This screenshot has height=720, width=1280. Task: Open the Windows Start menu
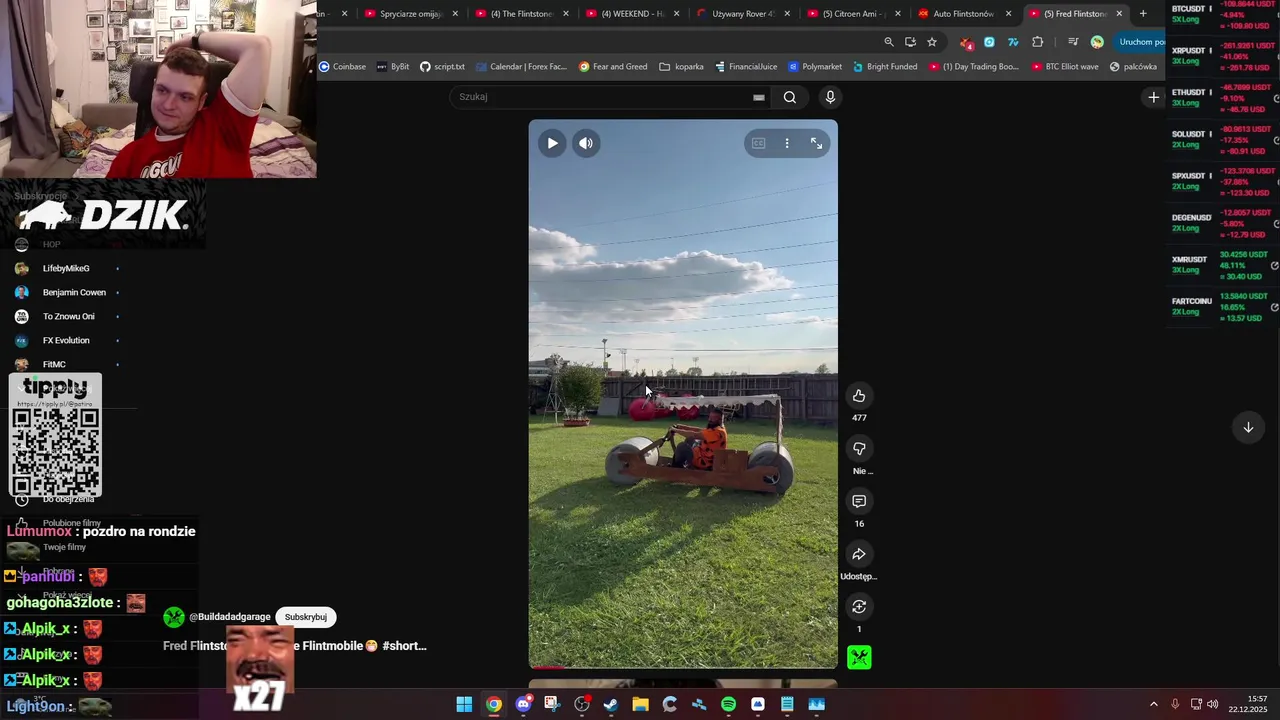point(464,704)
